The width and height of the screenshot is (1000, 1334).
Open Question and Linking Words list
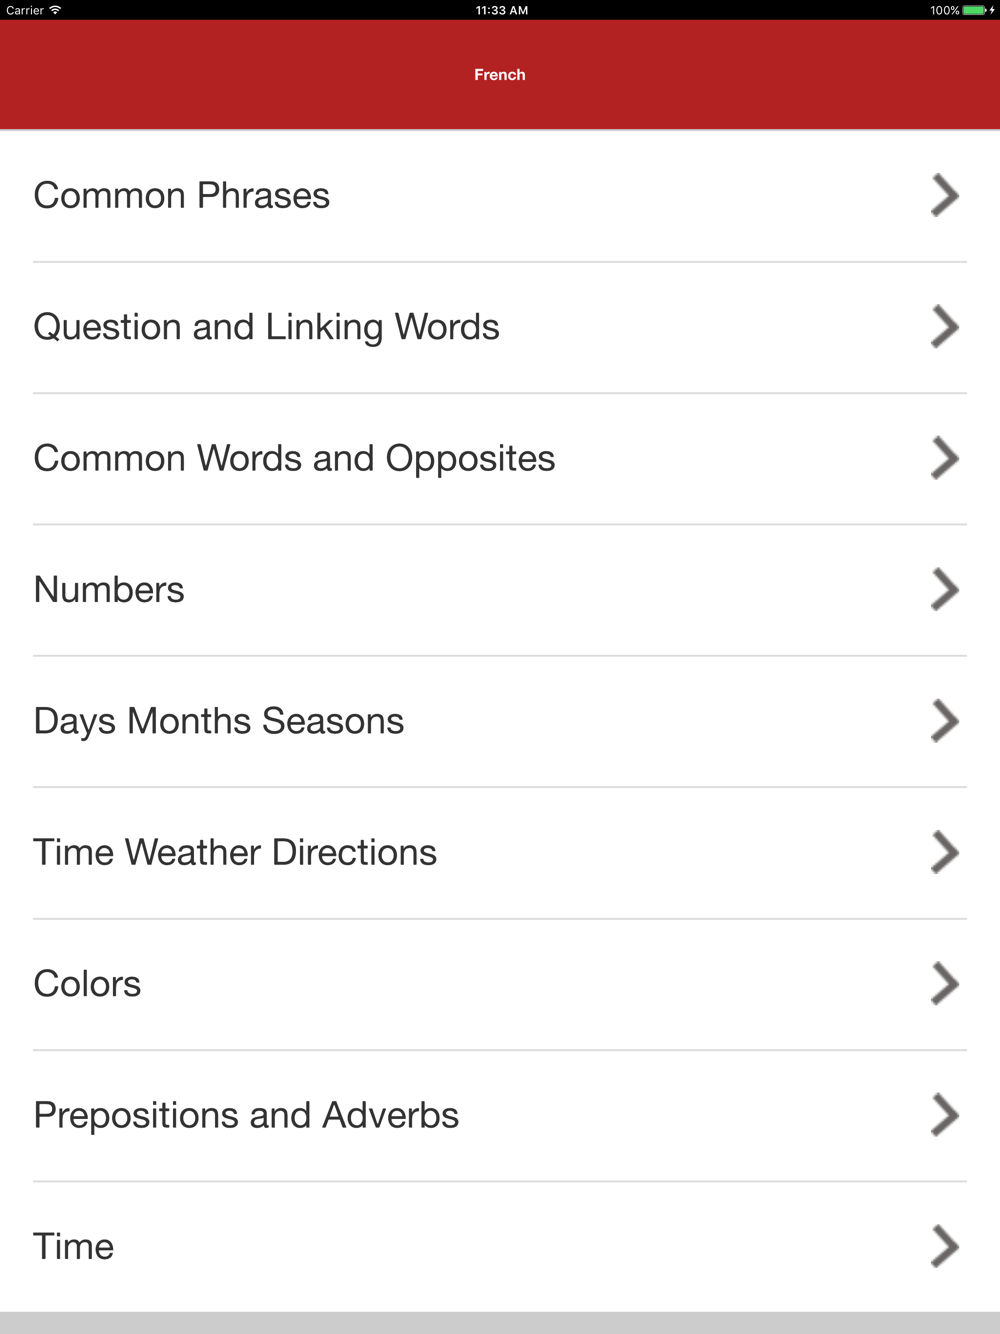[266, 327]
